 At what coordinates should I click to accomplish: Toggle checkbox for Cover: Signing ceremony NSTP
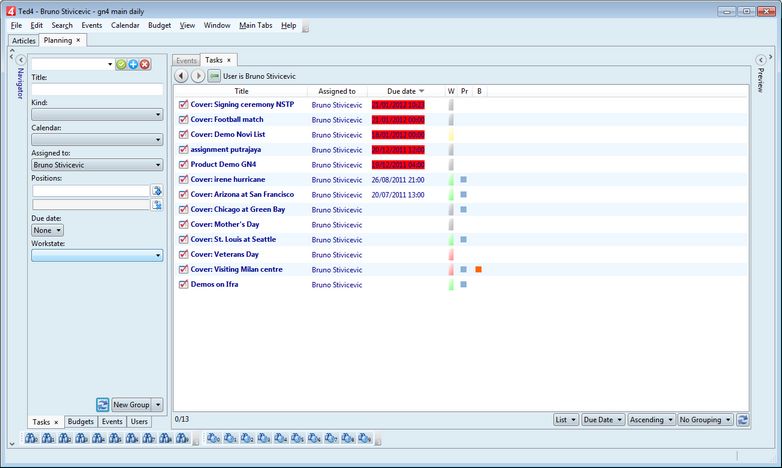[183, 105]
